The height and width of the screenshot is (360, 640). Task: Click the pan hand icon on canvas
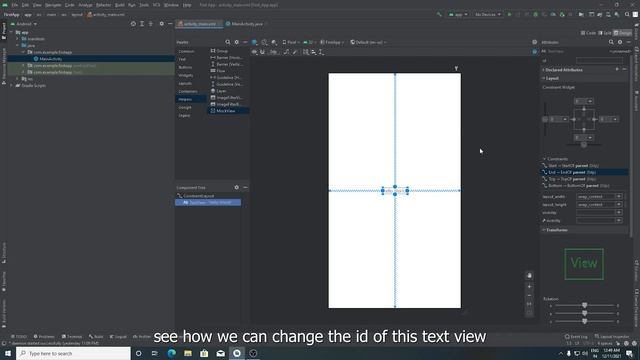529,276
